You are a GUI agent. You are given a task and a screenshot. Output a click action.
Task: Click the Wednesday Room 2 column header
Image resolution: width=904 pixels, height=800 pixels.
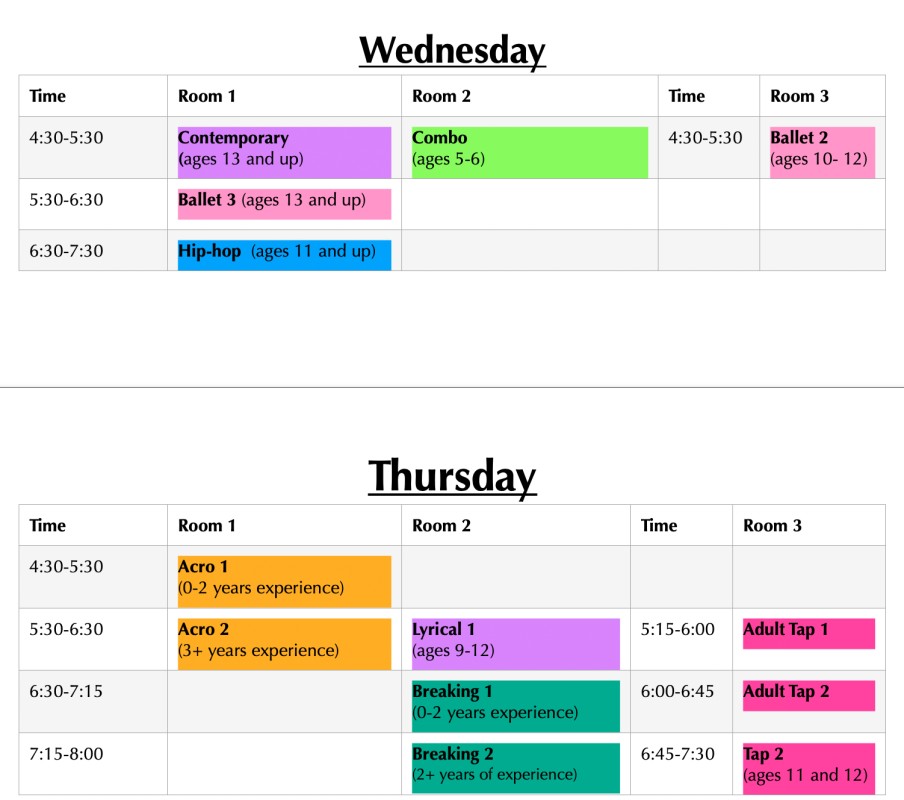[x=529, y=96]
